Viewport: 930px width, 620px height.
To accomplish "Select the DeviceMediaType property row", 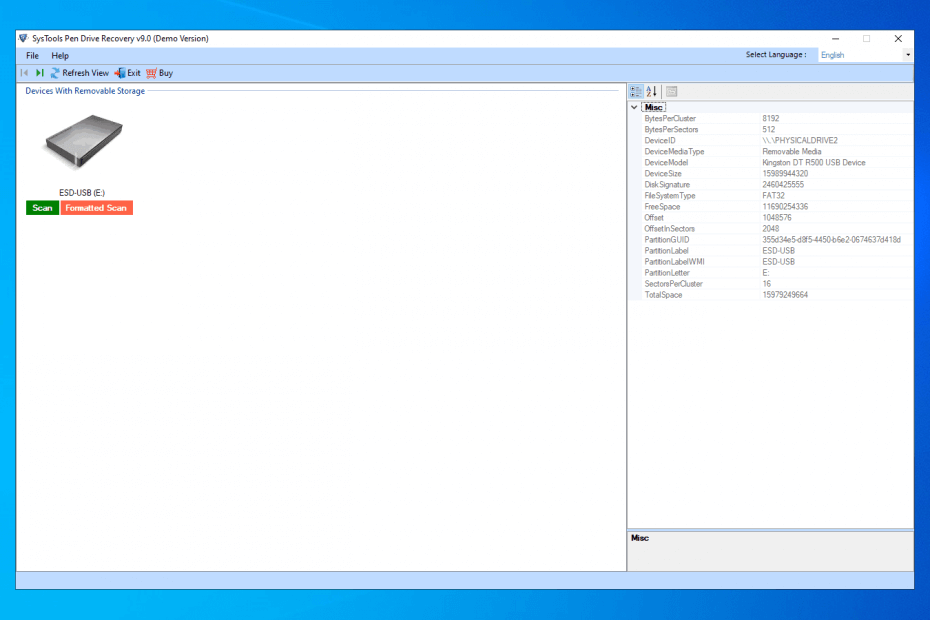I will click(778, 152).
